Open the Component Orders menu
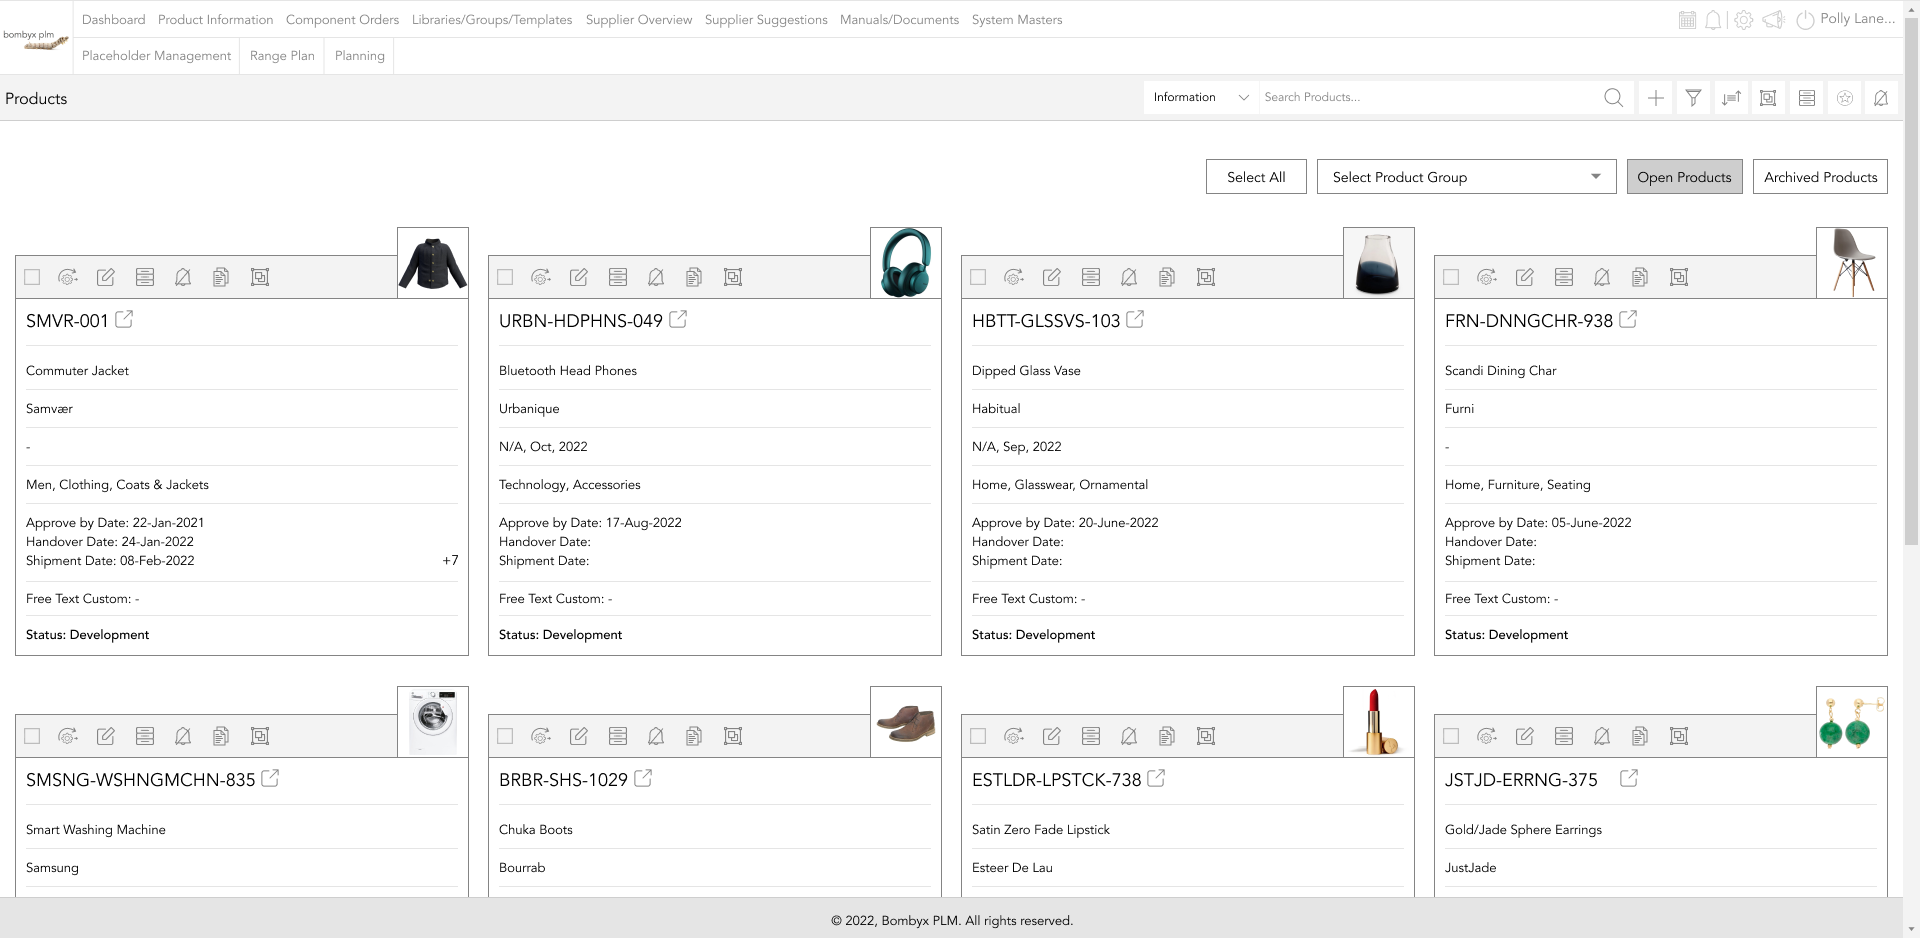 (x=342, y=19)
